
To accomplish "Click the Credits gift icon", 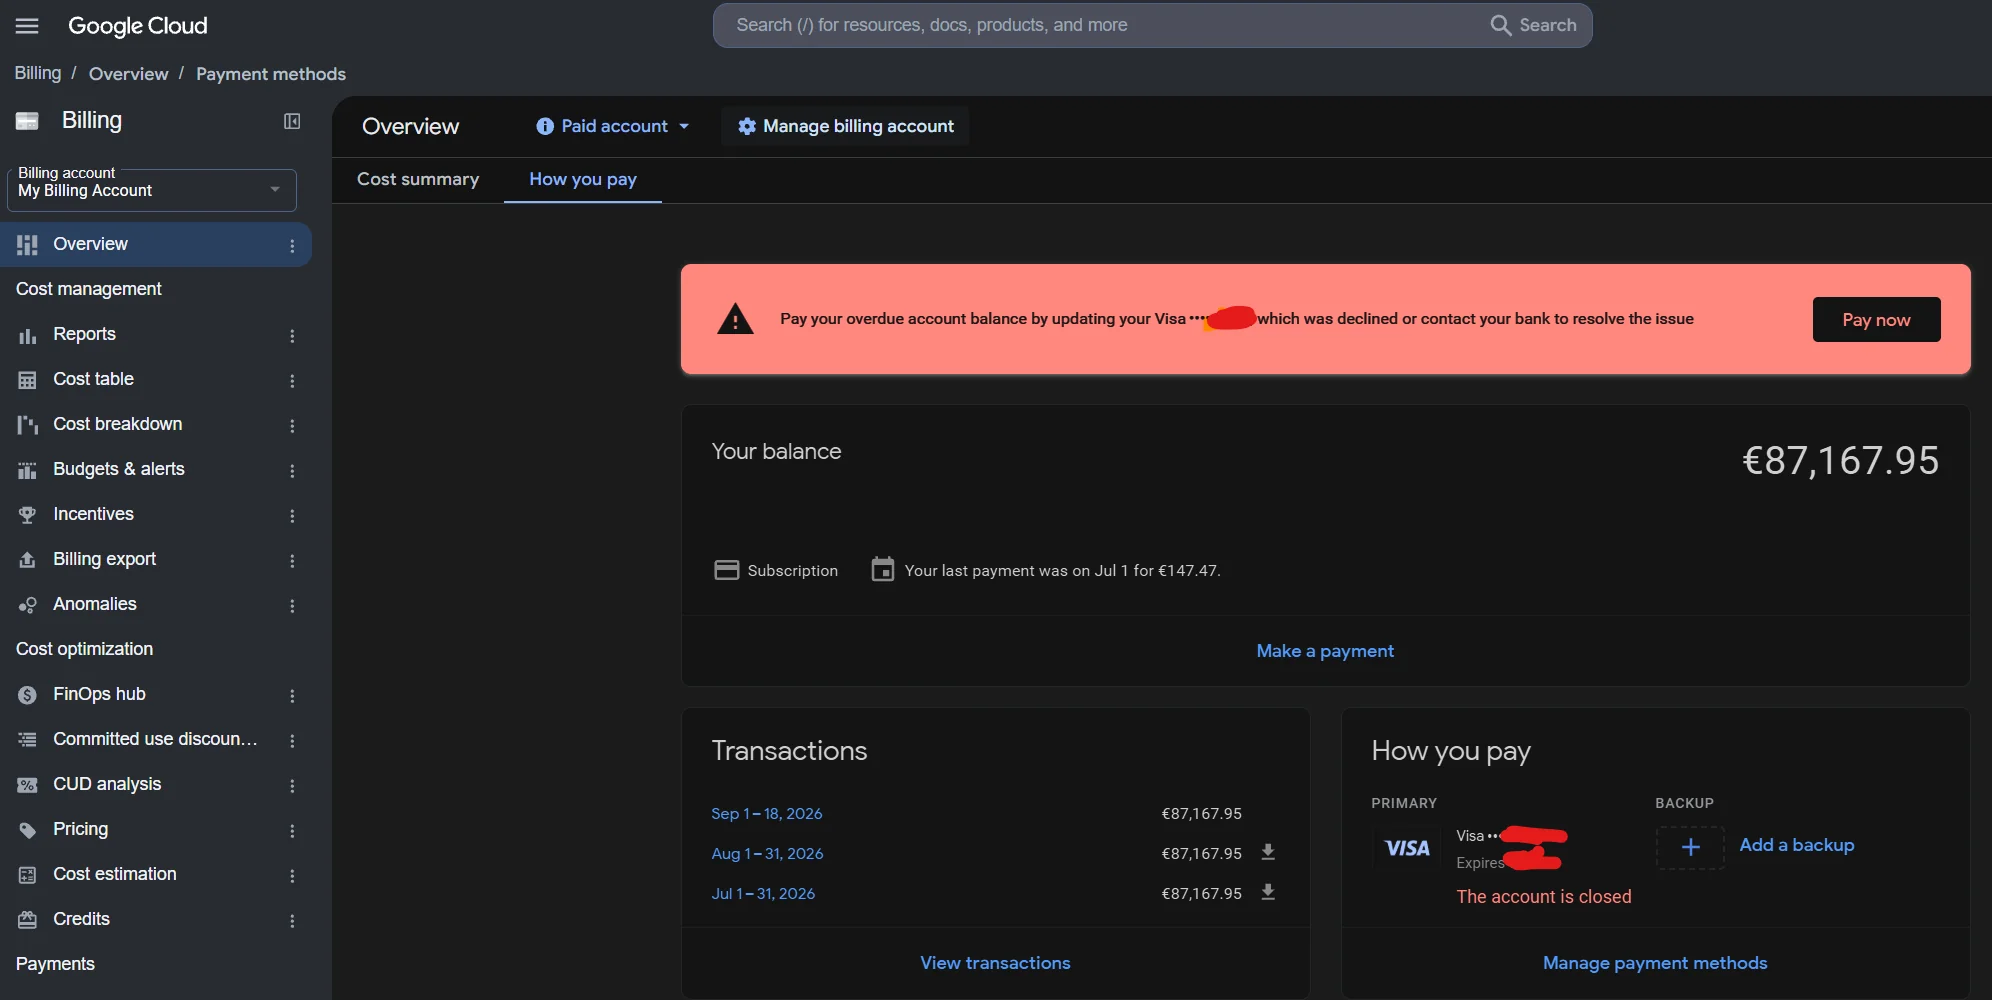I will pos(27,920).
